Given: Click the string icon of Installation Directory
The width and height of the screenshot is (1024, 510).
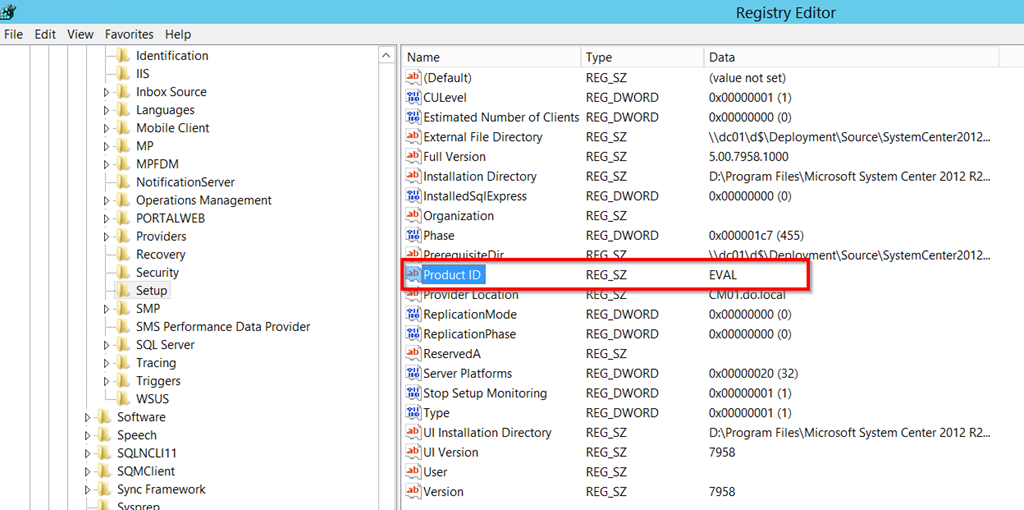Looking at the screenshot, I should pyautogui.click(x=413, y=176).
